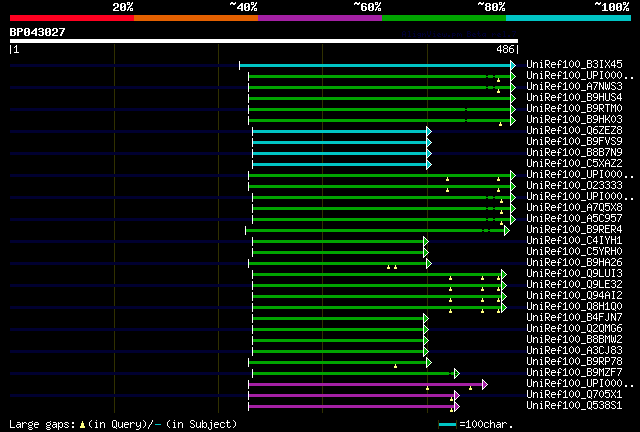Click the UniRef100_Q9LE32 label
640x432 pixels.
(x=574, y=285)
